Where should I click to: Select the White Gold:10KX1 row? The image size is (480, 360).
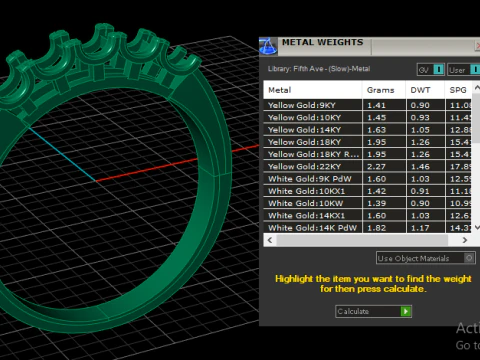(x=367, y=191)
